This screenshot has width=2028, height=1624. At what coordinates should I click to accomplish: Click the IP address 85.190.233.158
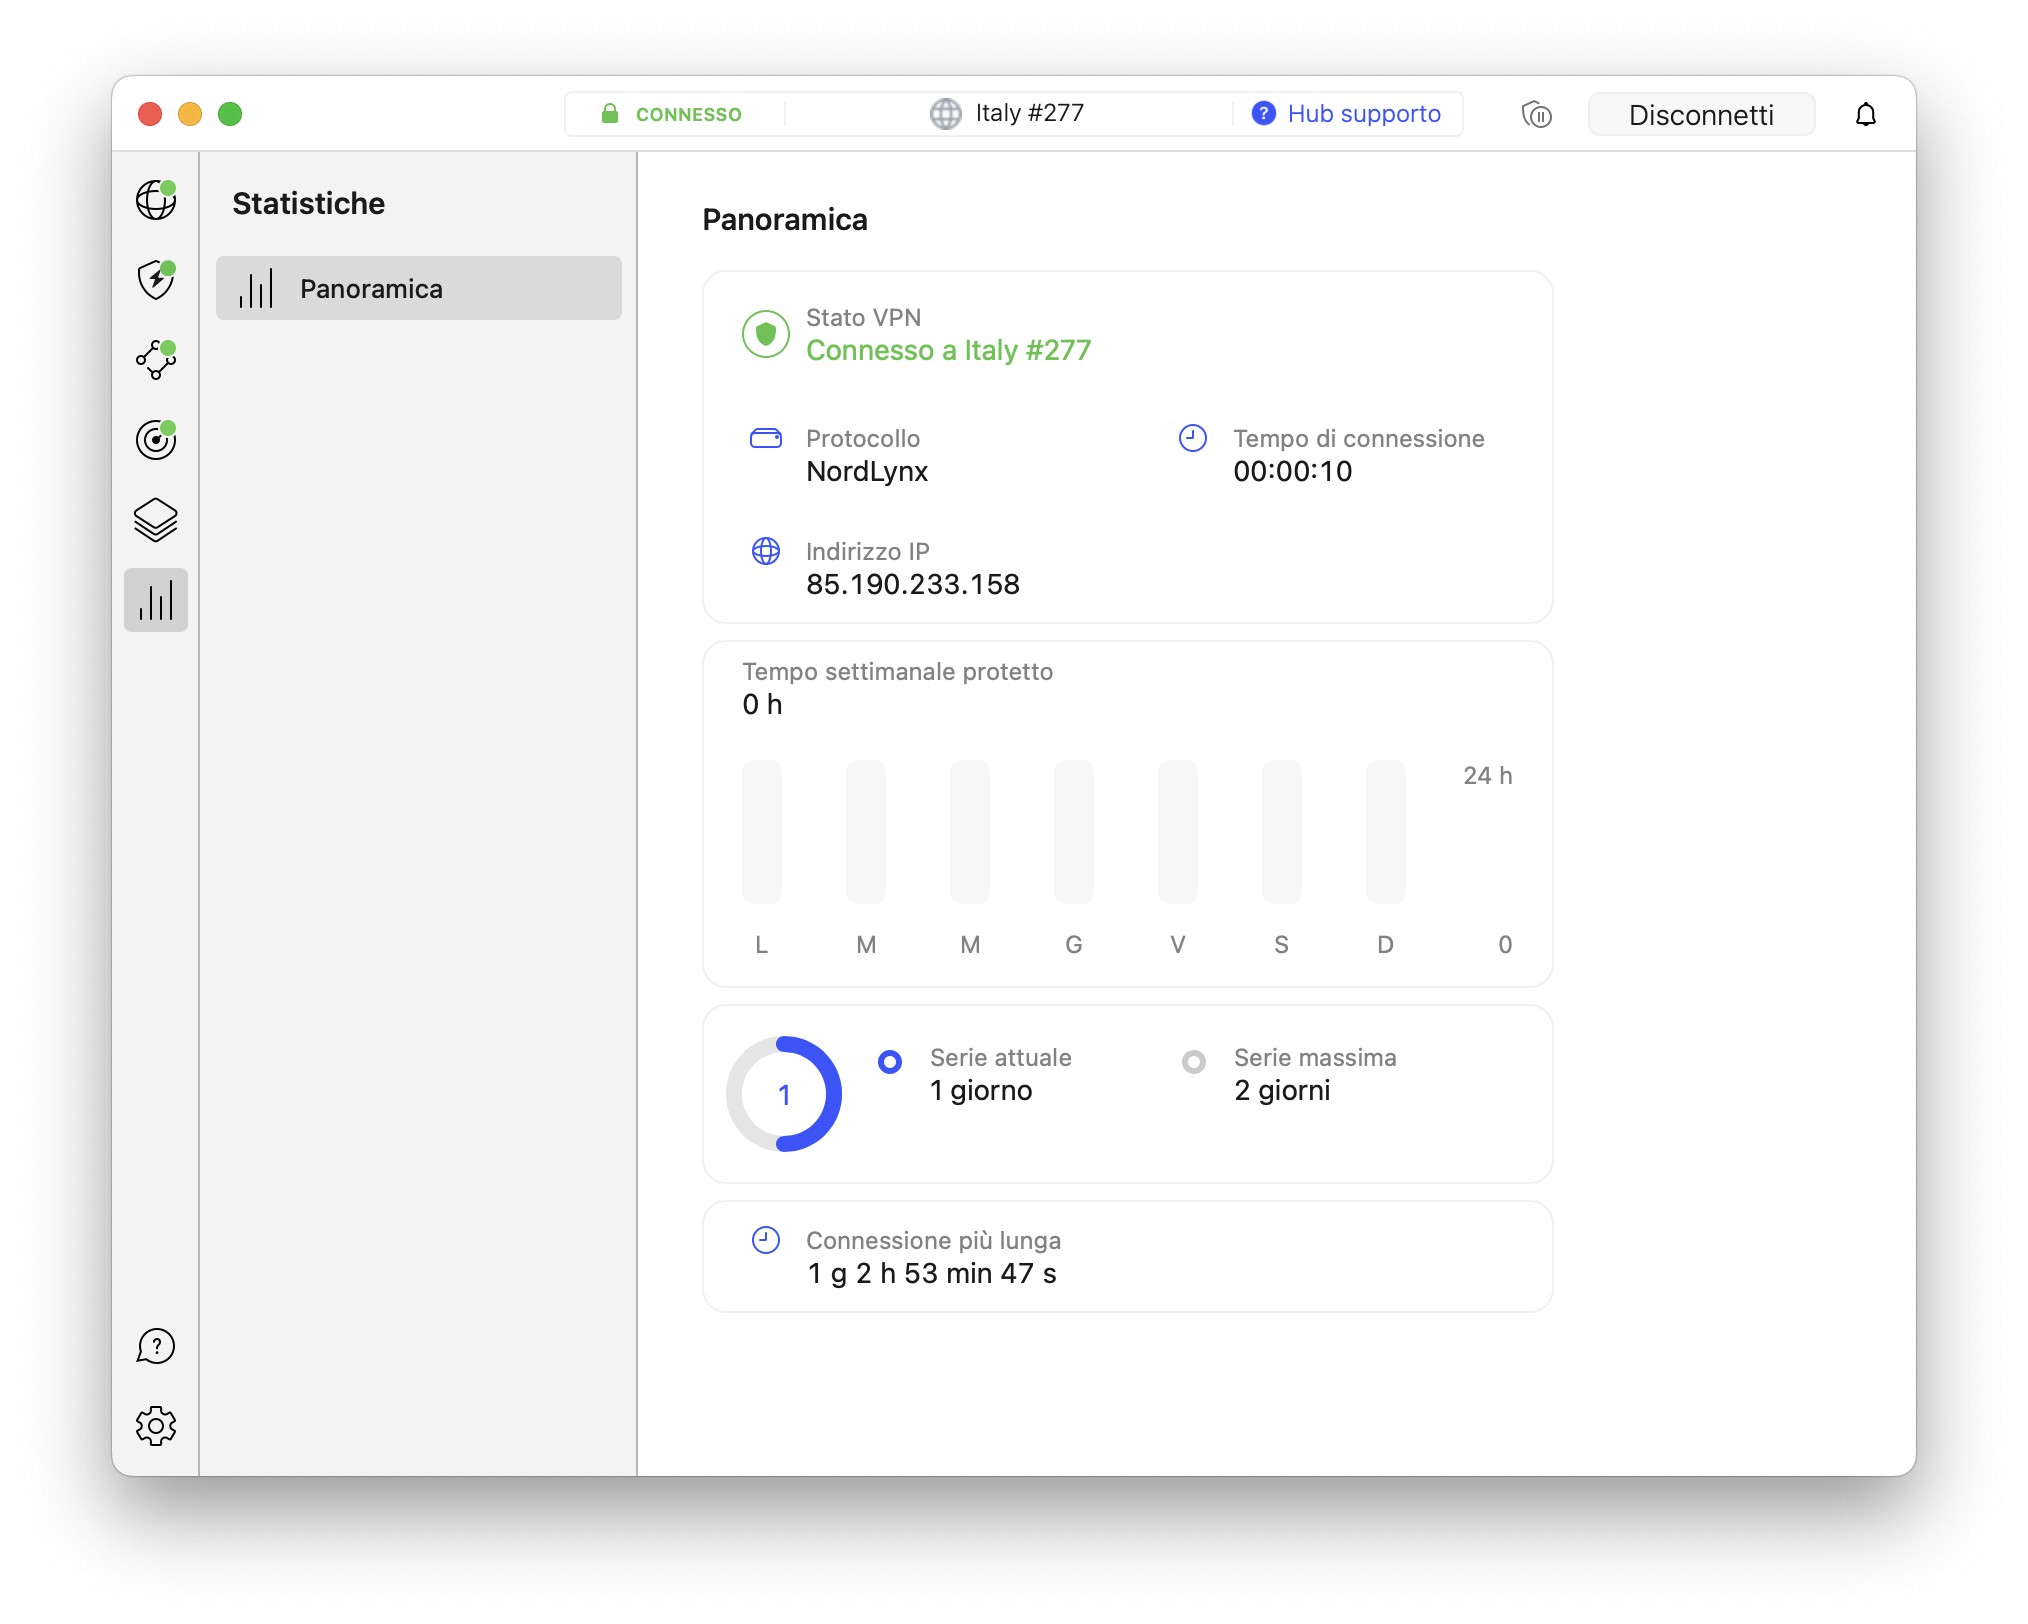pyautogui.click(x=913, y=584)
